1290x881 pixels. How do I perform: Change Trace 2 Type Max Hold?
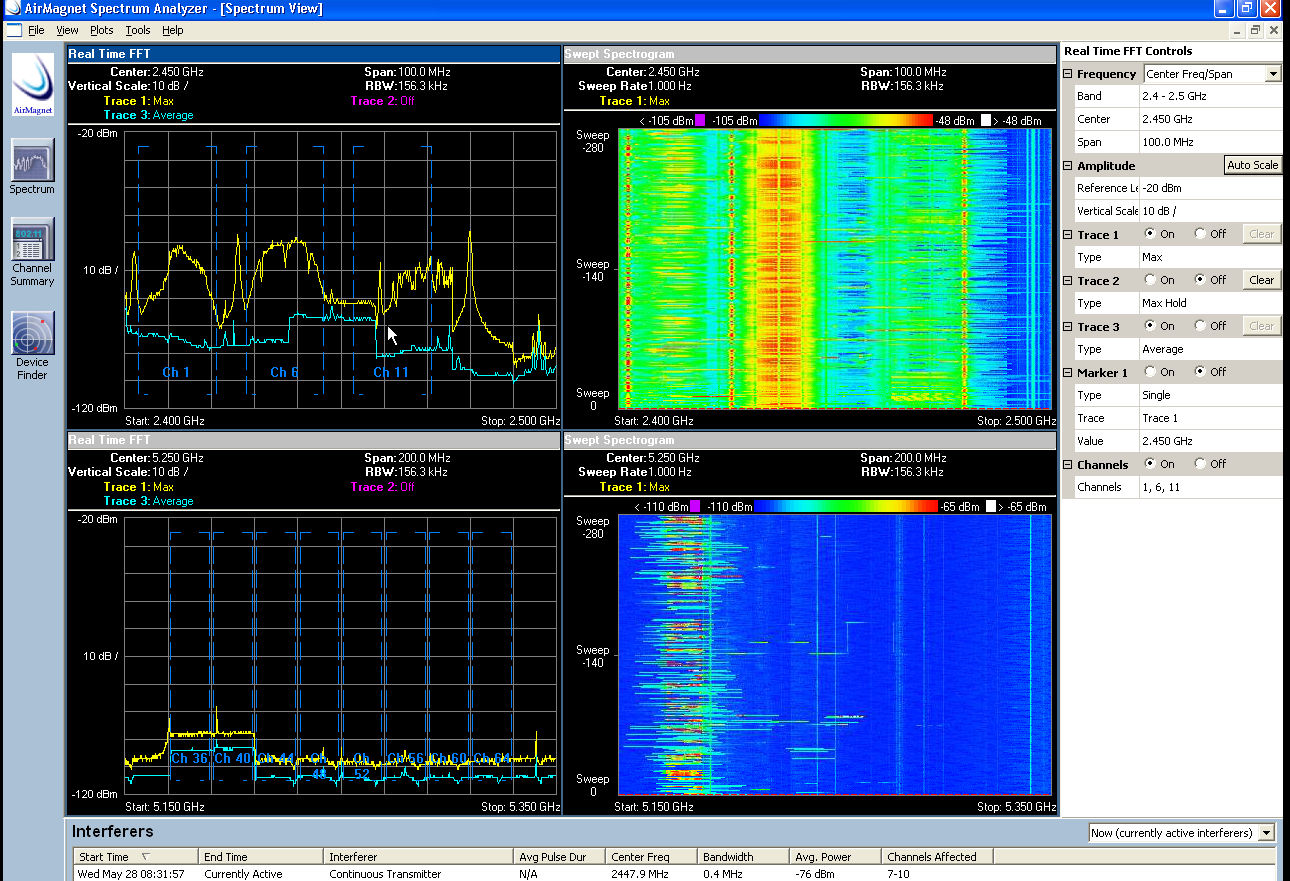[x=1210, y=303]
